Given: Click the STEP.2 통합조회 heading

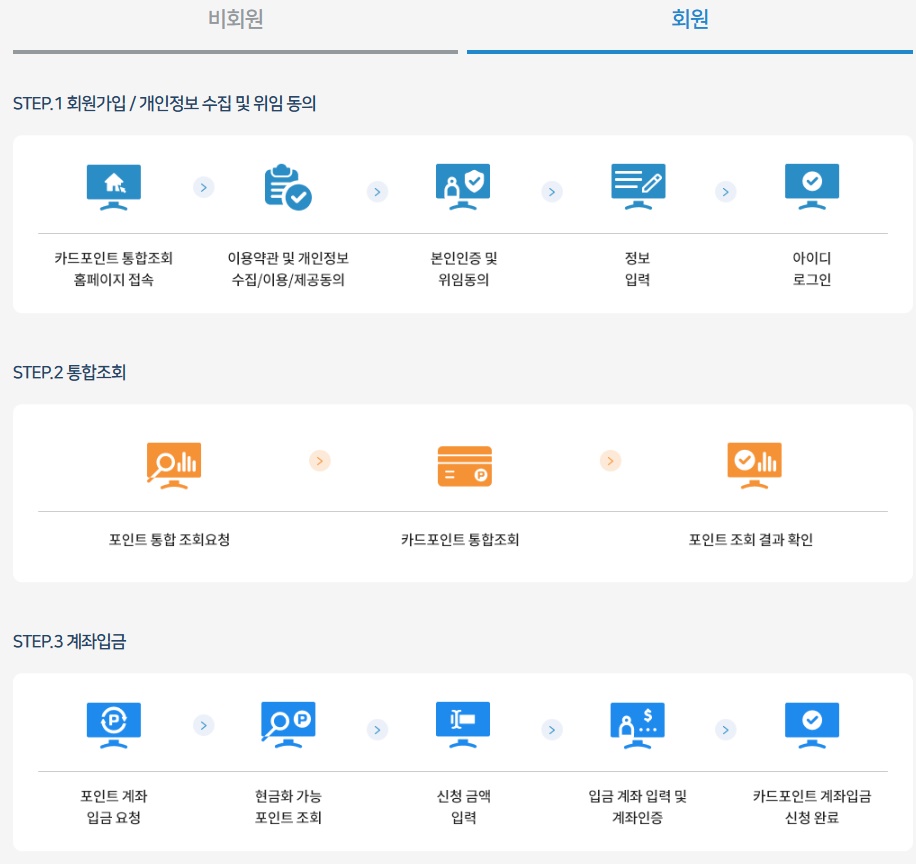Looking at the screenshot, I should (70, 372).
